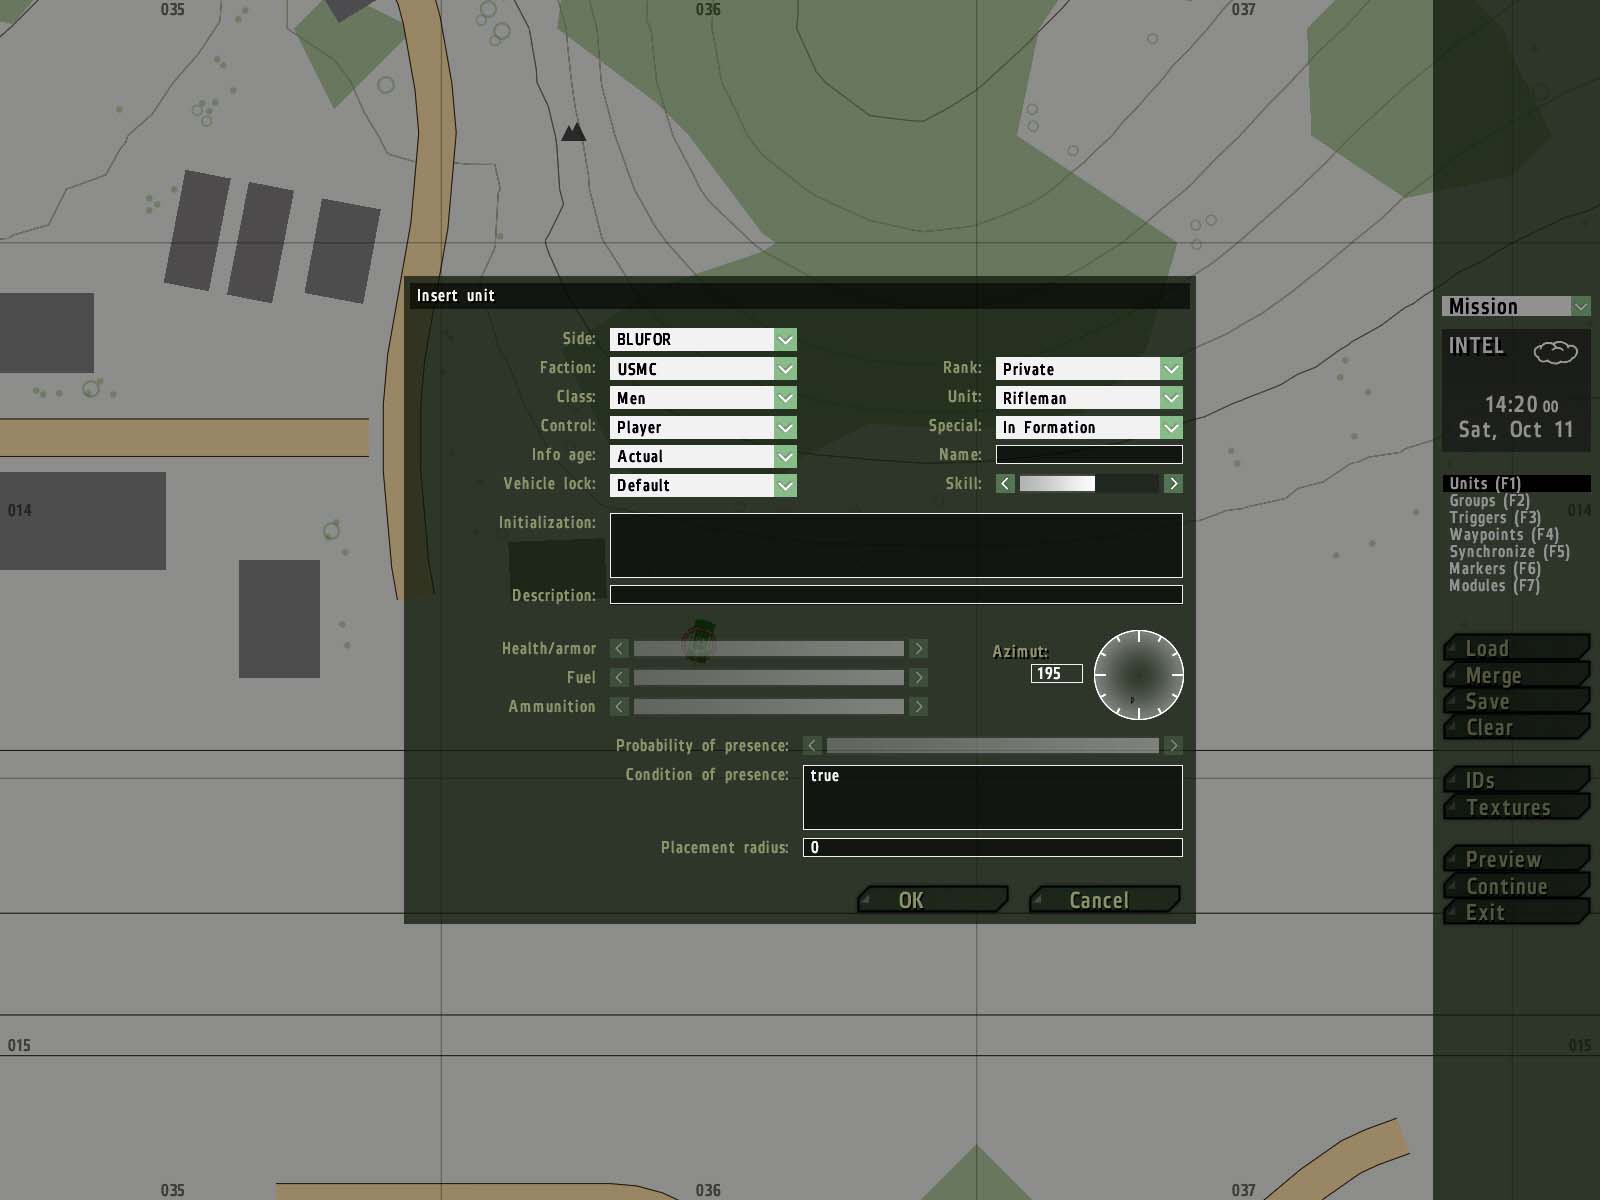Click the Fuel slider bar
1600x1200 pixels.
[x=769, y=678]
